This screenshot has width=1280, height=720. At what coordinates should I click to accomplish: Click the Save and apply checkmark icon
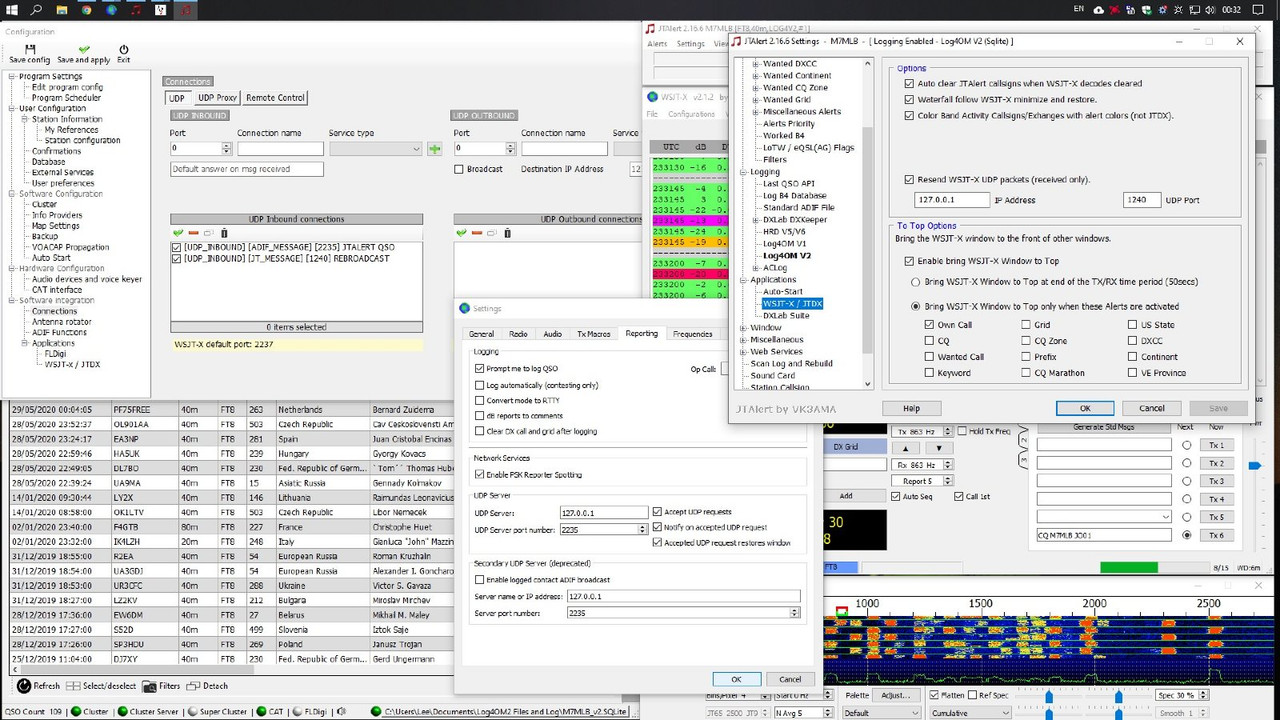click(84, 49)
